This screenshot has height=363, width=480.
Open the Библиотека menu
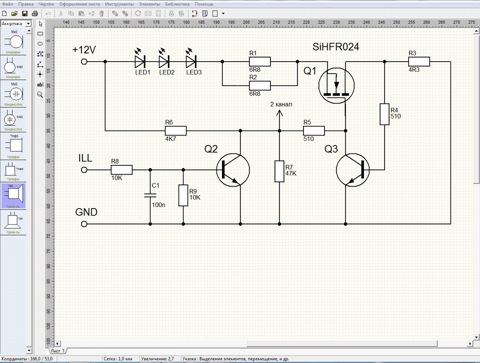[x=177, y=4]
